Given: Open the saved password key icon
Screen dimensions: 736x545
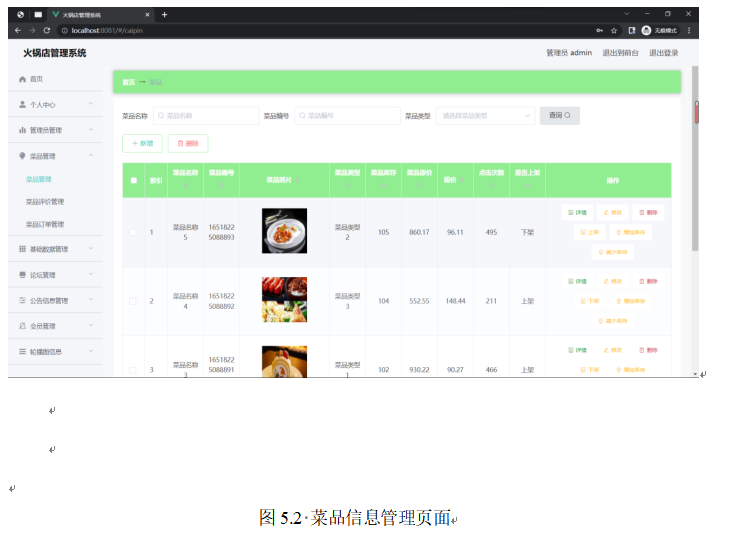Looking at the screenshot, I should click(x=599, y=31).
